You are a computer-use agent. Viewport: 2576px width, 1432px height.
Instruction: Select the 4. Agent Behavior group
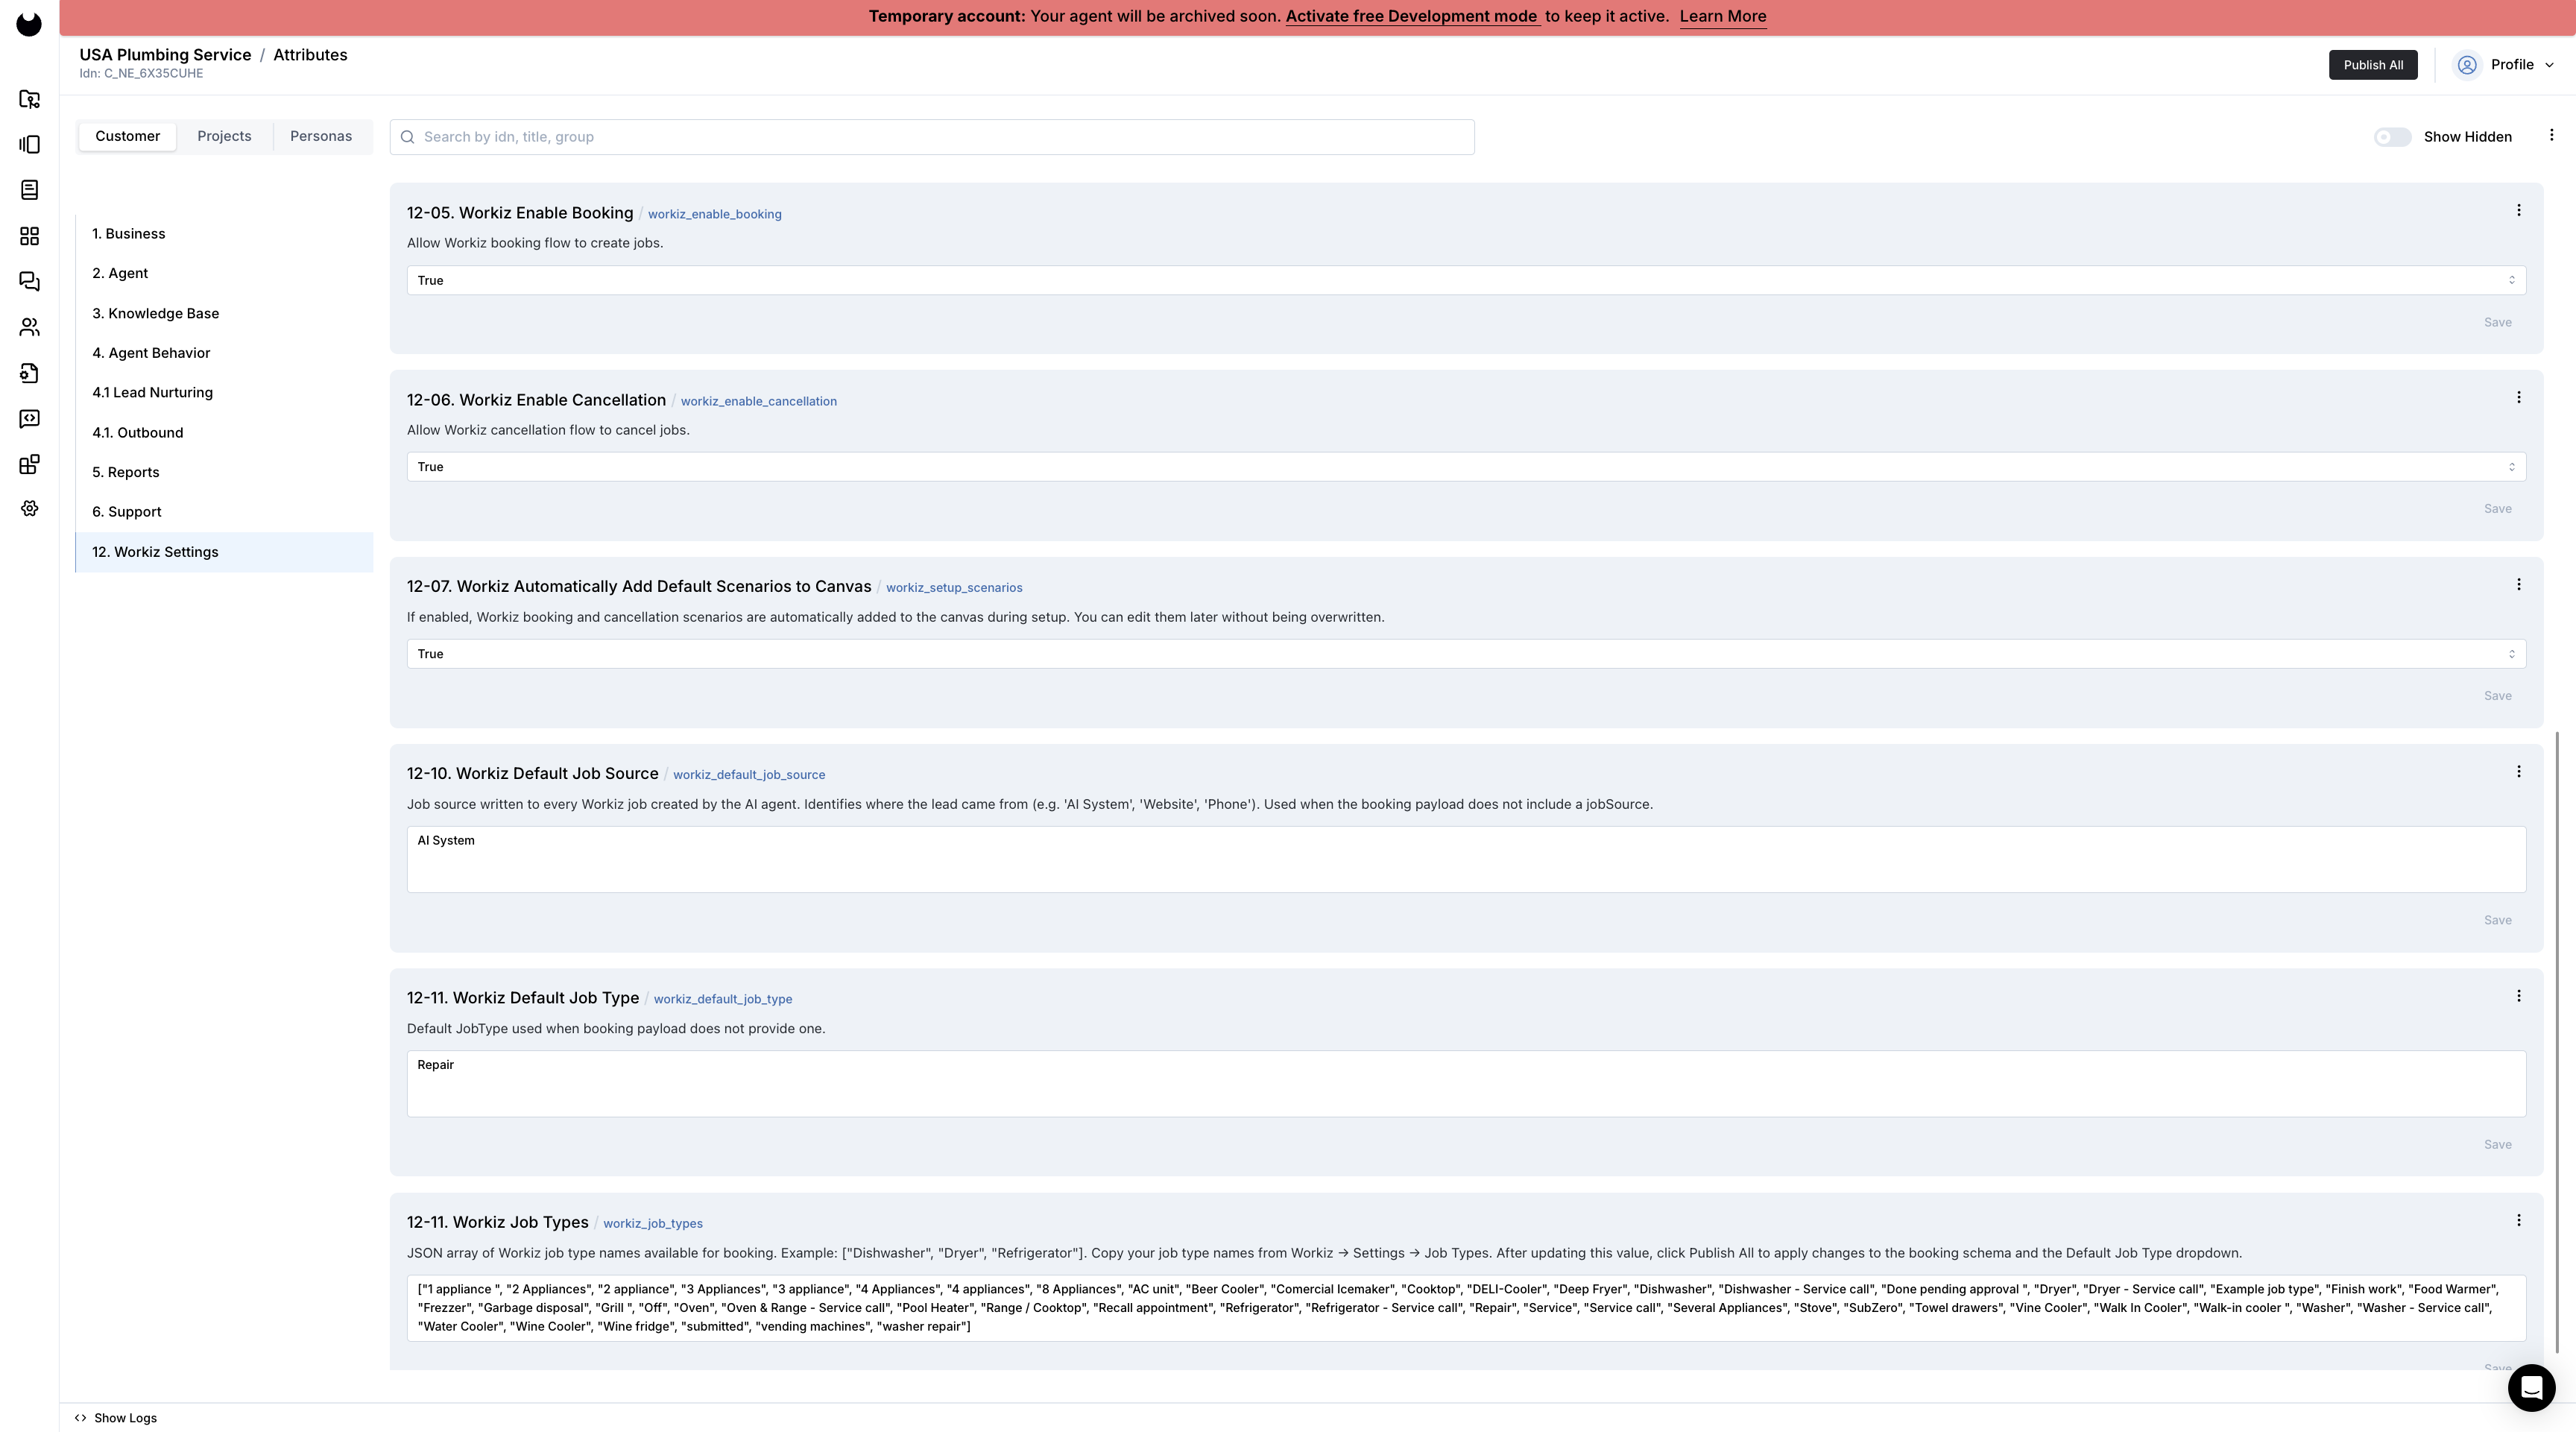click(x=224, y=353)
